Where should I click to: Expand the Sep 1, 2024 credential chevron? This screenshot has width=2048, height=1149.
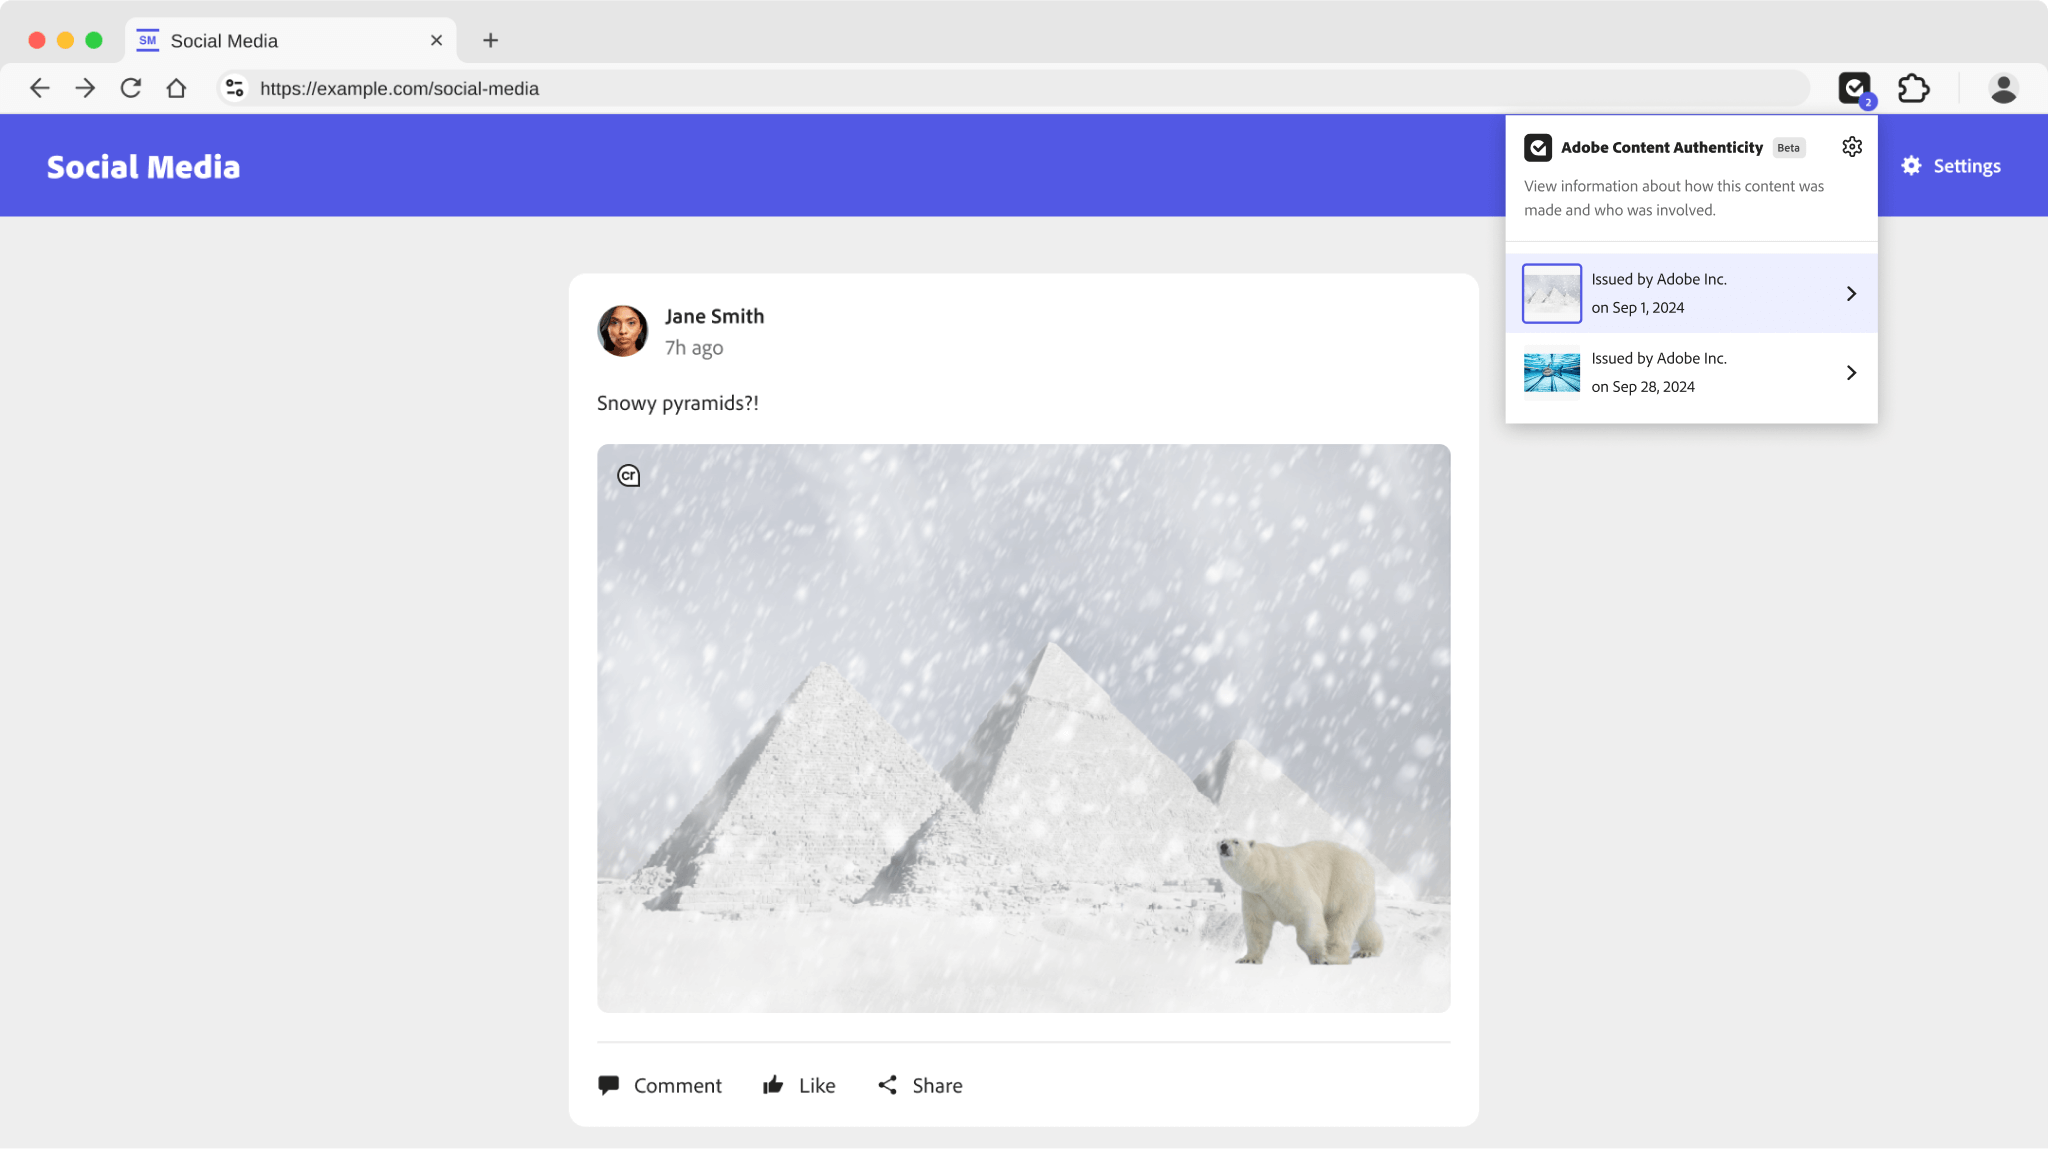[1851, 293]
